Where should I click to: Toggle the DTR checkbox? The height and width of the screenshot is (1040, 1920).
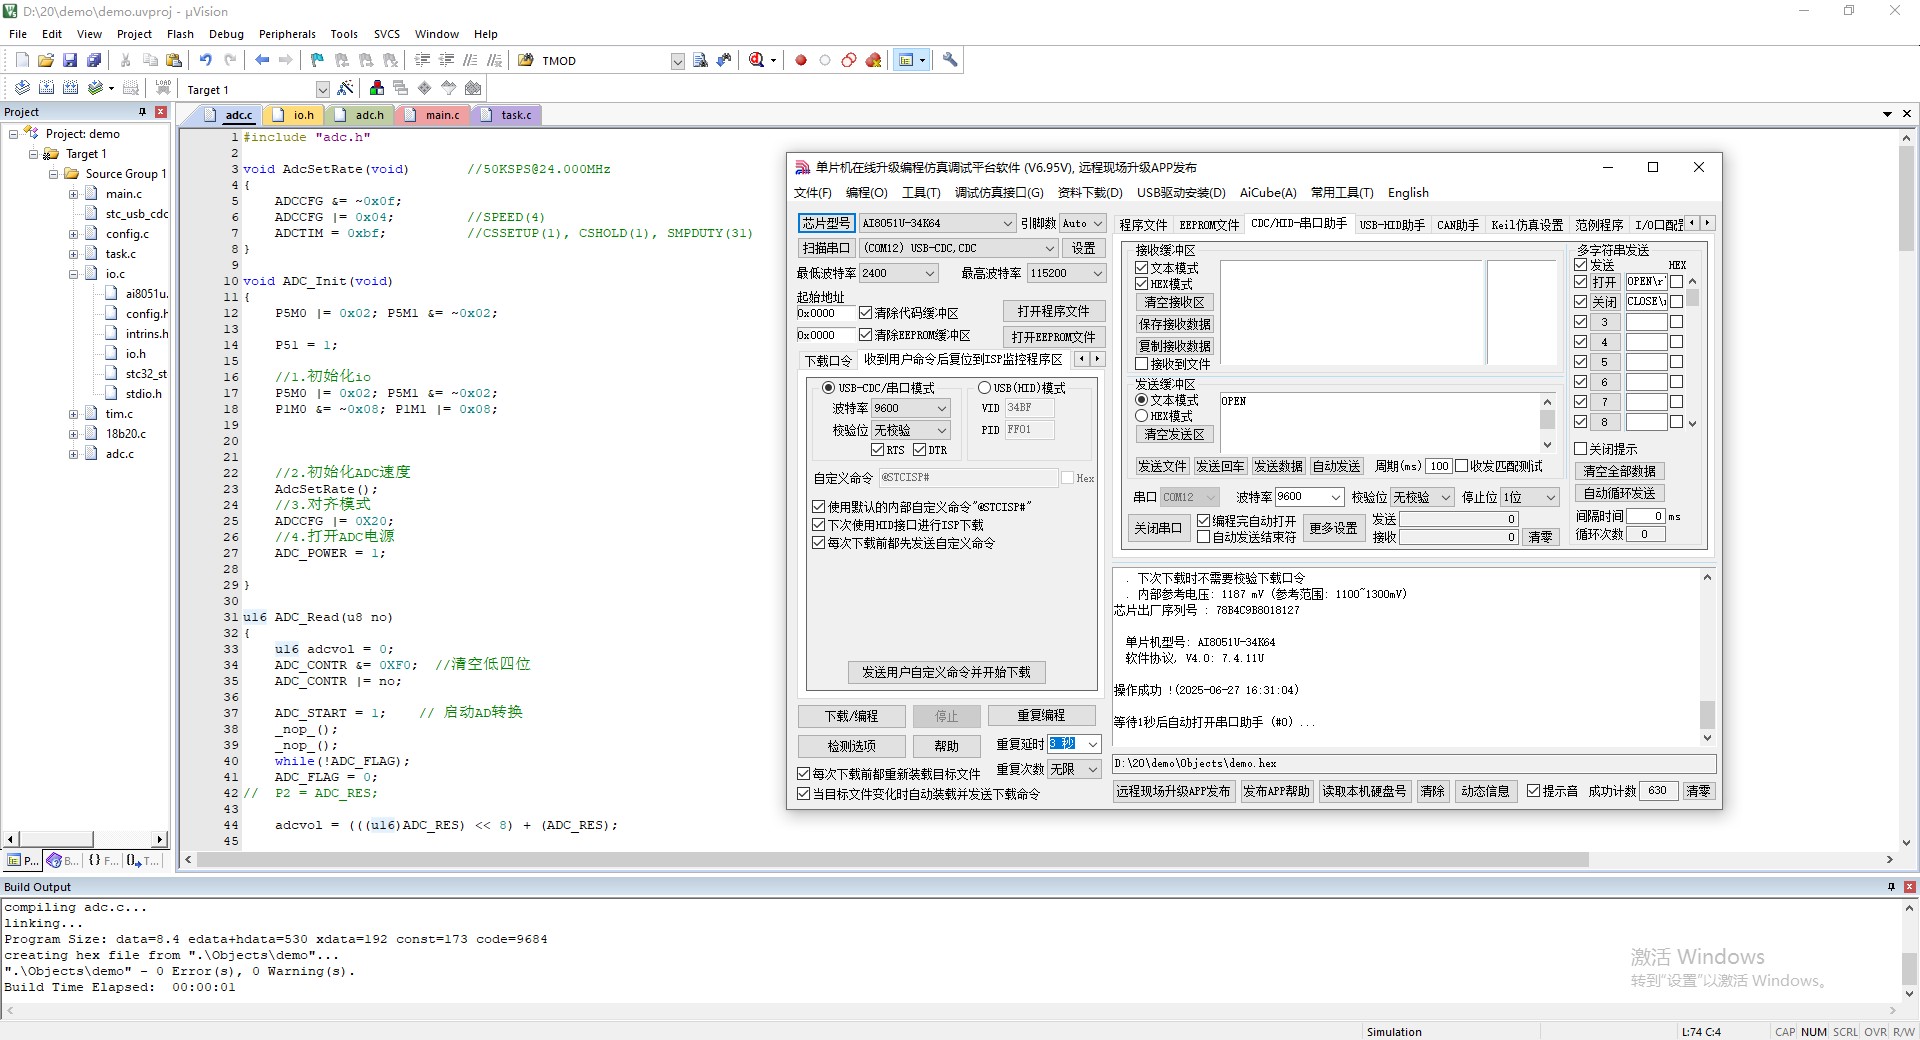pyautogui.click(x=920, y=450)
